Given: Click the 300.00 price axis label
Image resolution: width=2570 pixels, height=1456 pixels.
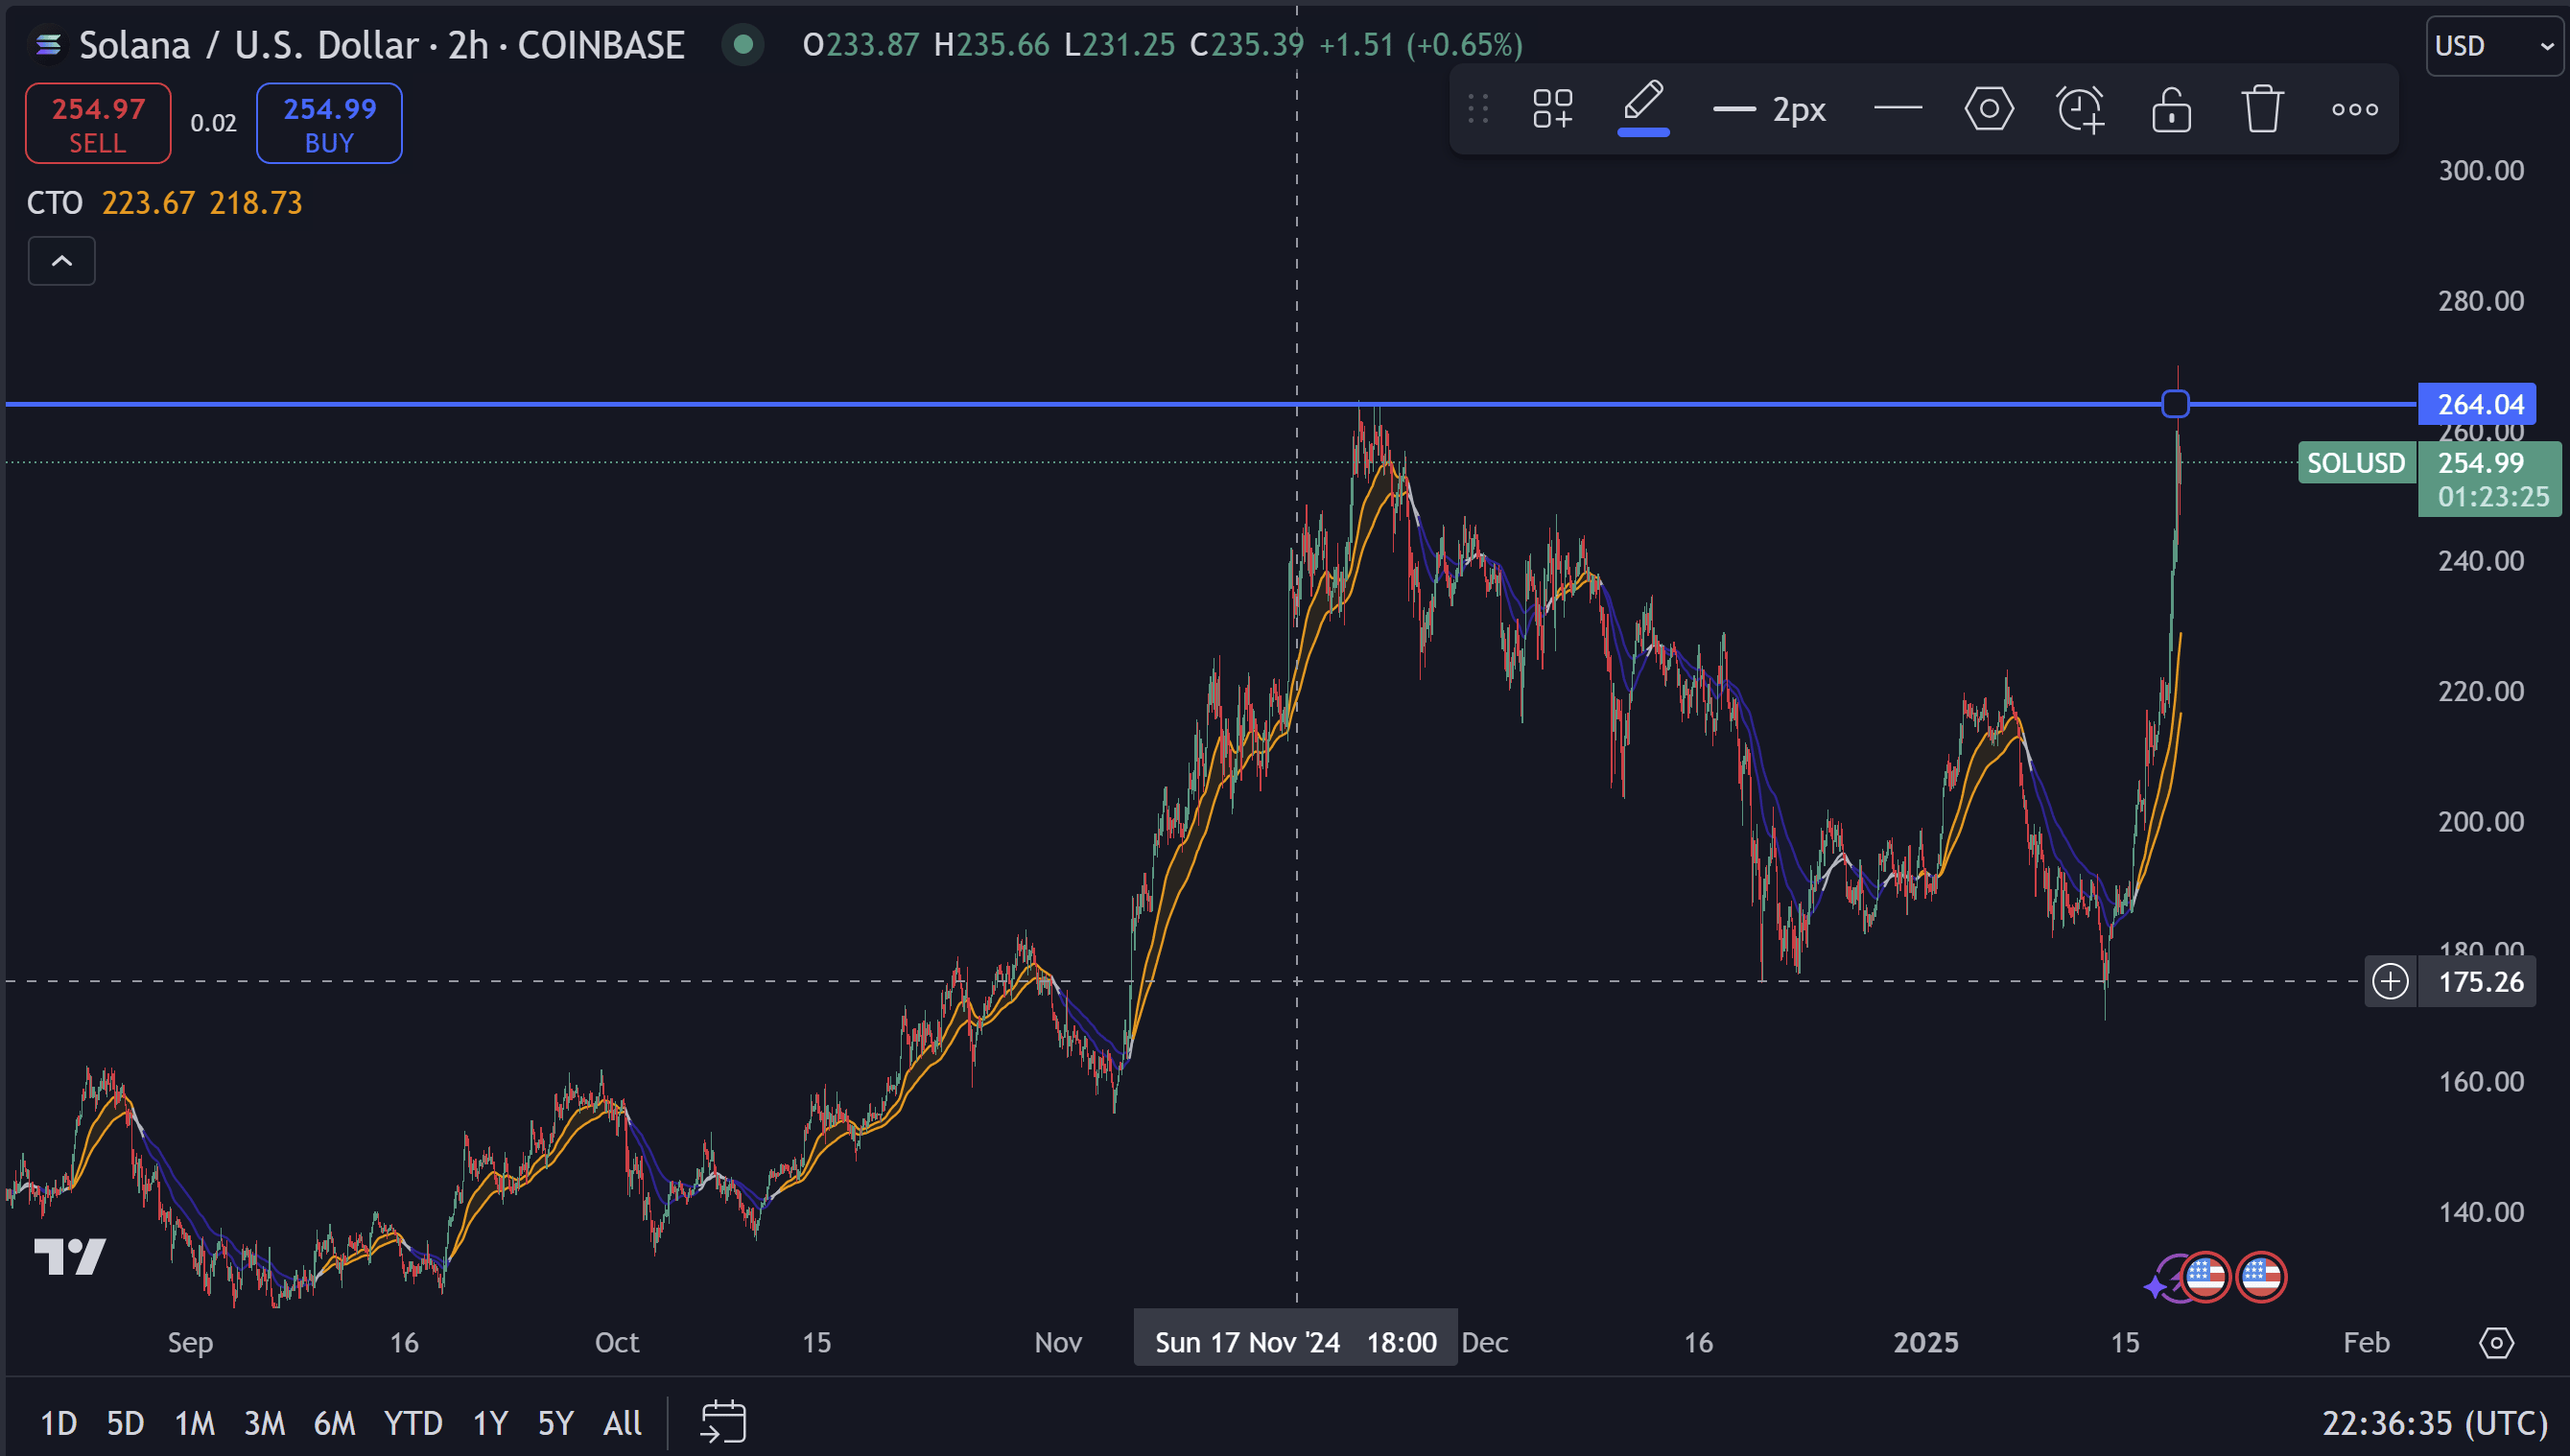Looking at the screenshot, I should [x=2480, y=170].
